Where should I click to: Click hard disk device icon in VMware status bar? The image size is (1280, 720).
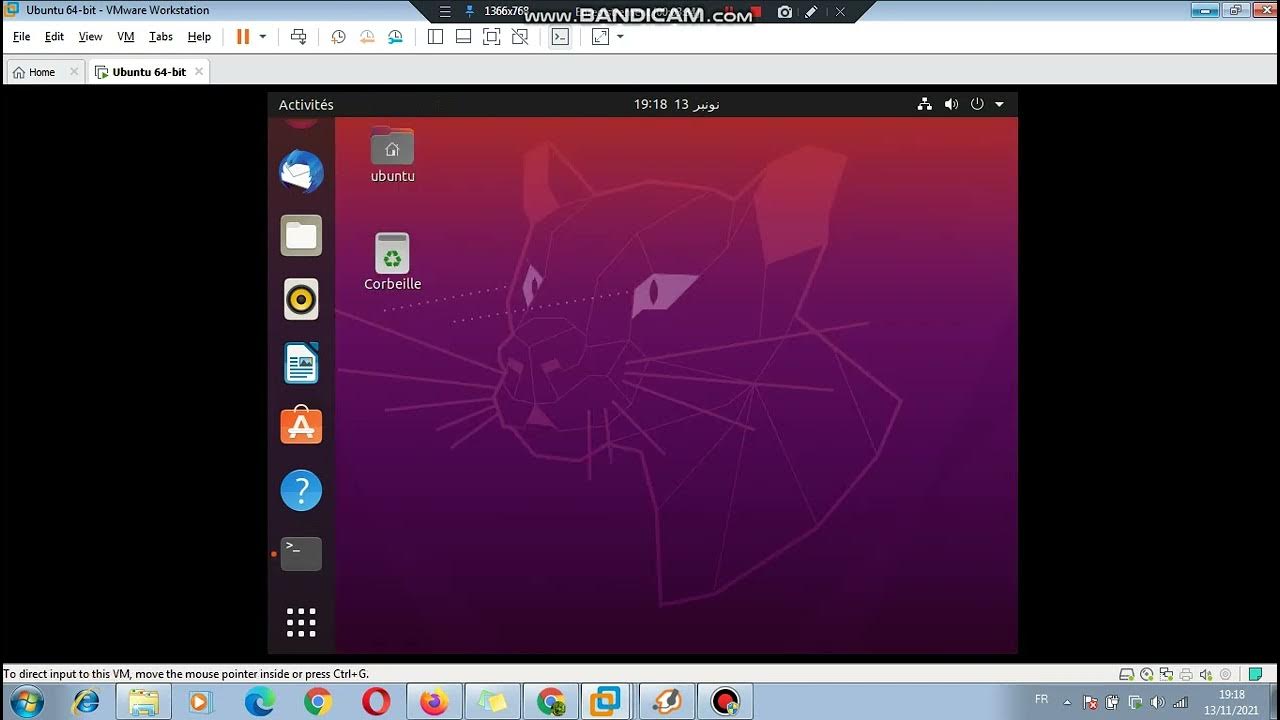(x=1127, y=674)
